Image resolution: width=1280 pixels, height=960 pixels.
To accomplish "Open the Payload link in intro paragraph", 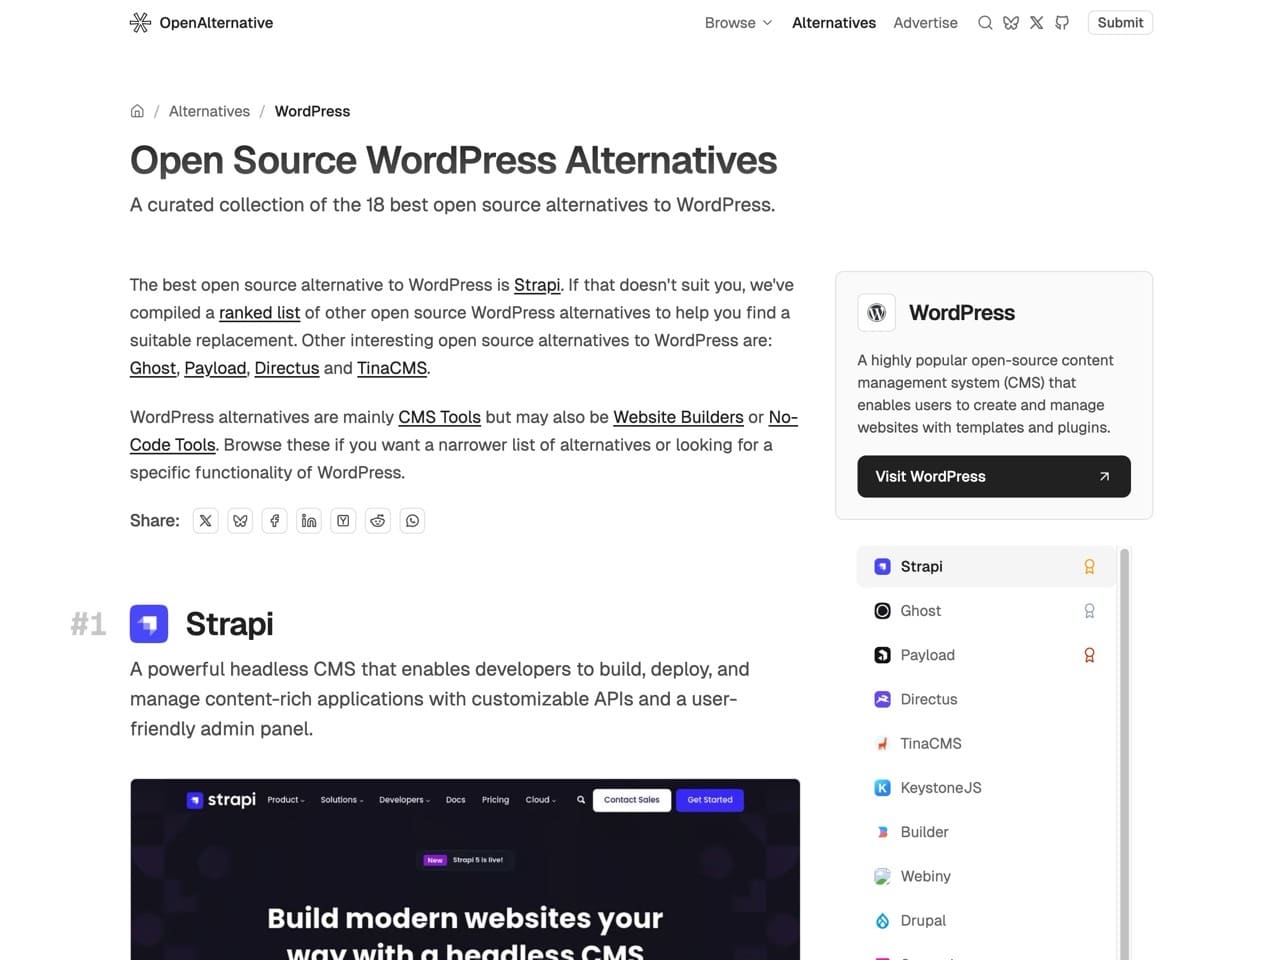I will [x=215, y=368].
